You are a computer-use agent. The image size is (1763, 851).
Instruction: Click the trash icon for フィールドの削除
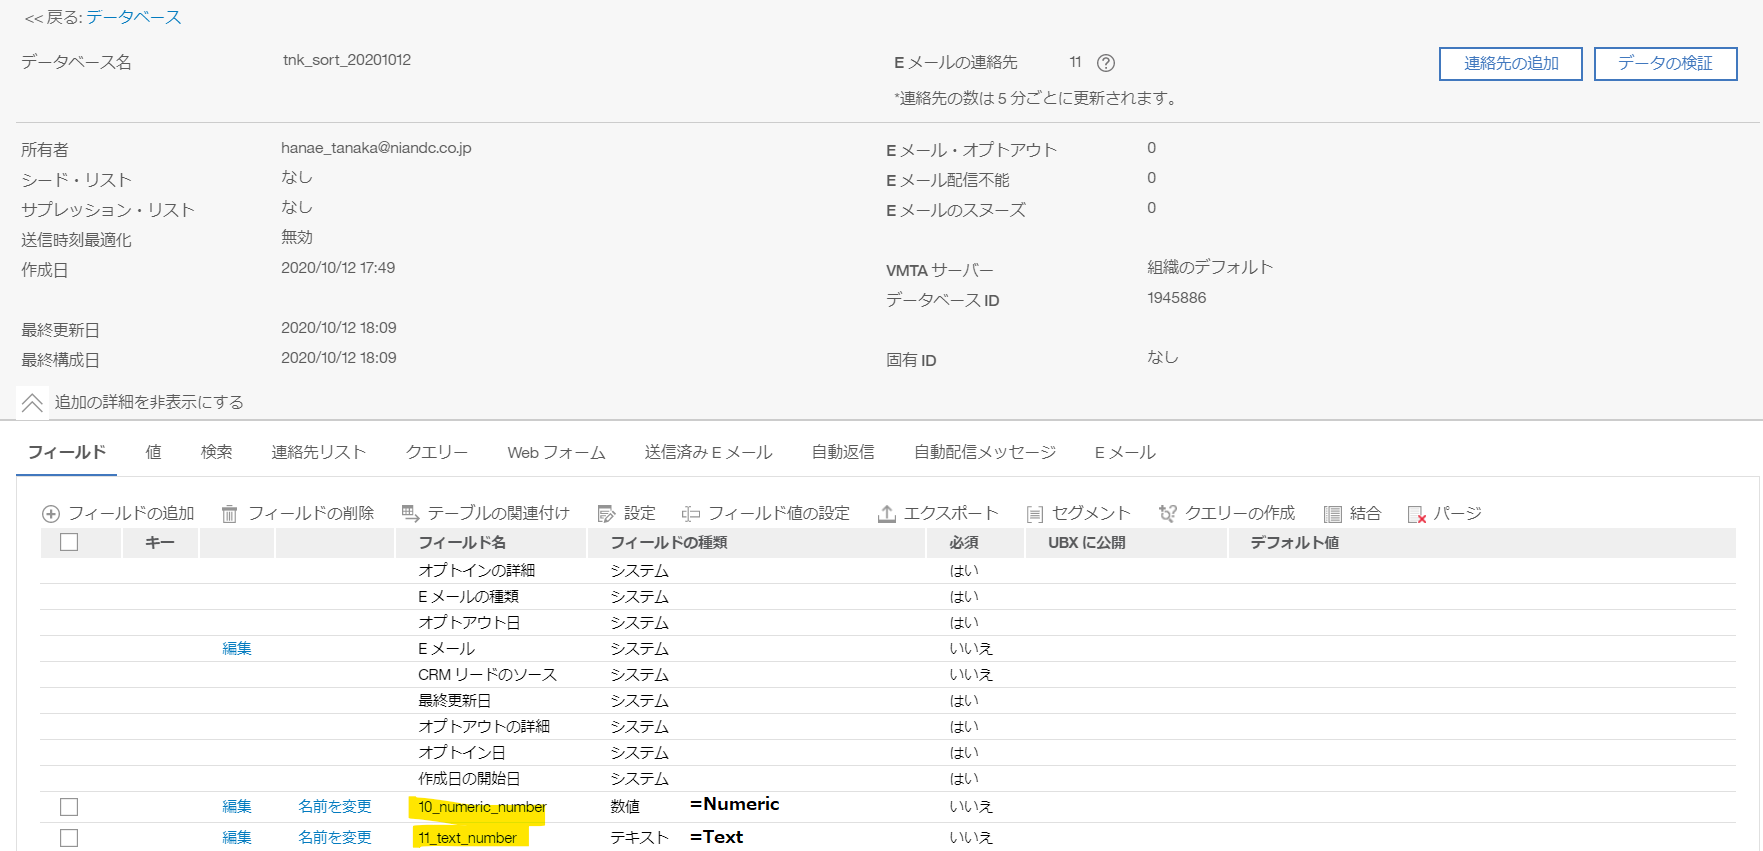[x=229, y=514]
